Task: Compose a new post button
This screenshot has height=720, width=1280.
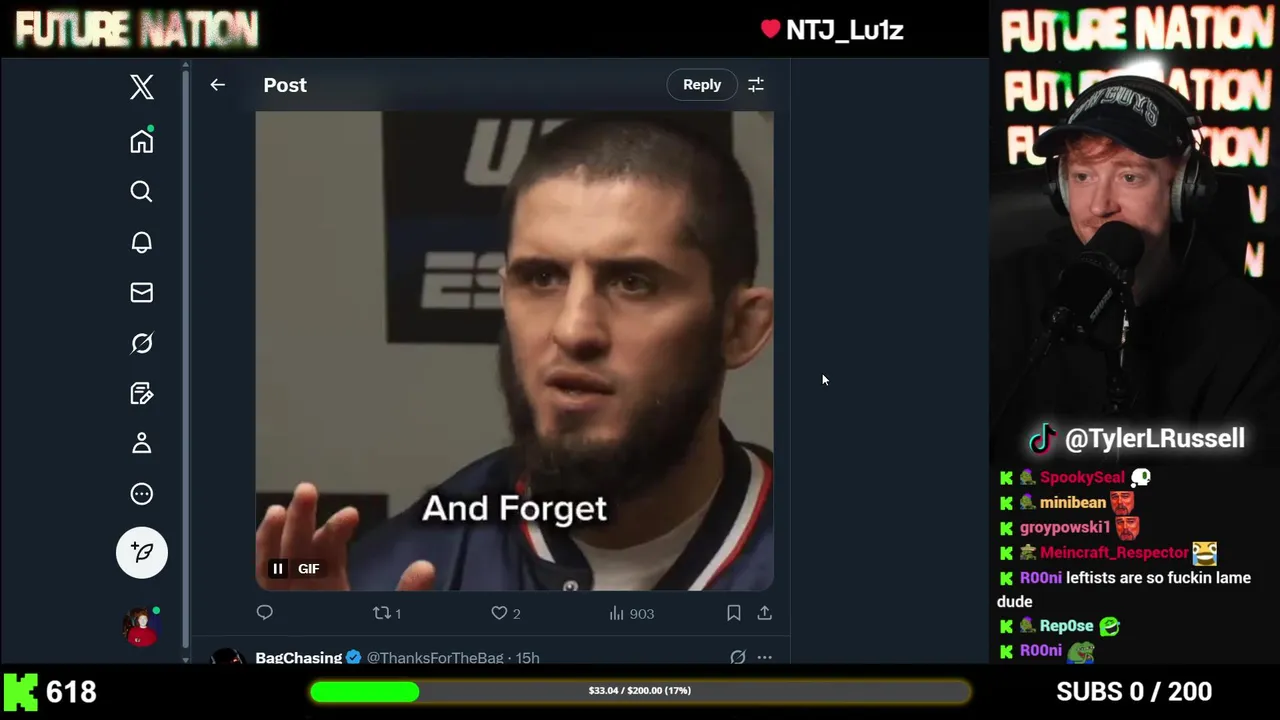Action: [142, 552]
